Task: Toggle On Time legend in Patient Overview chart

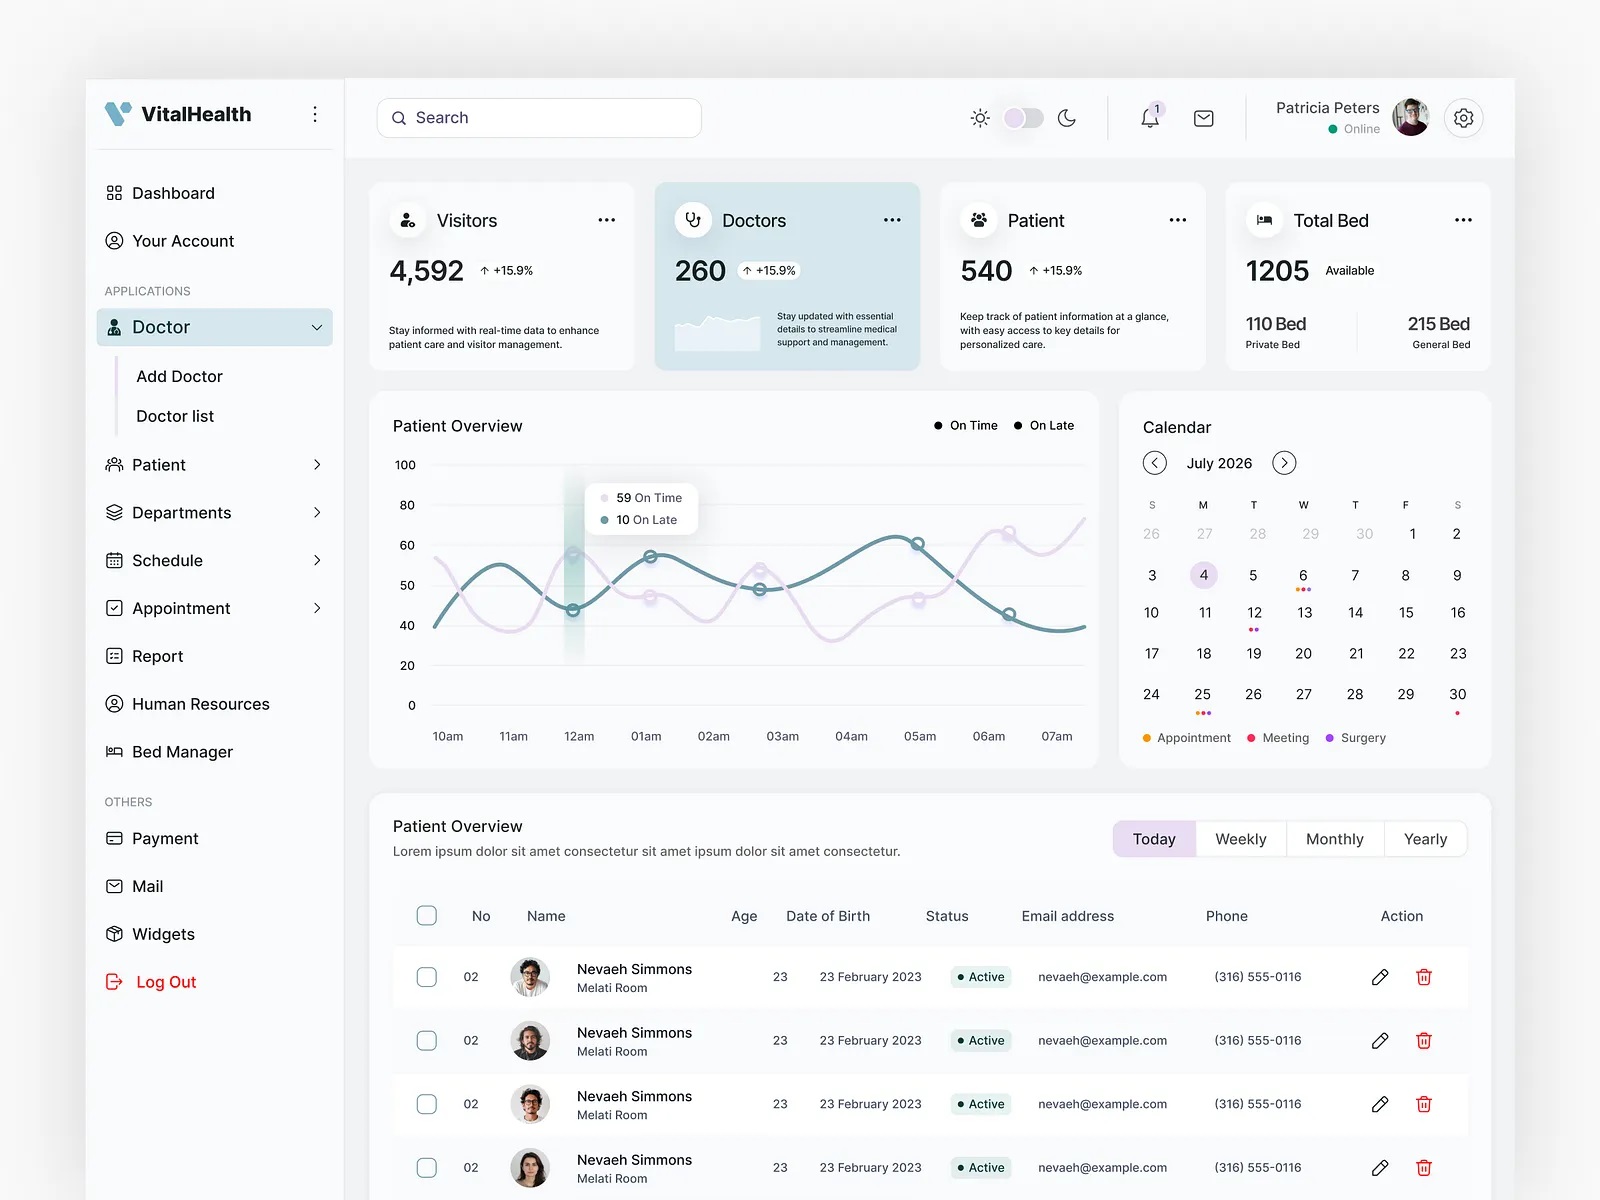Action: [966, 425]
